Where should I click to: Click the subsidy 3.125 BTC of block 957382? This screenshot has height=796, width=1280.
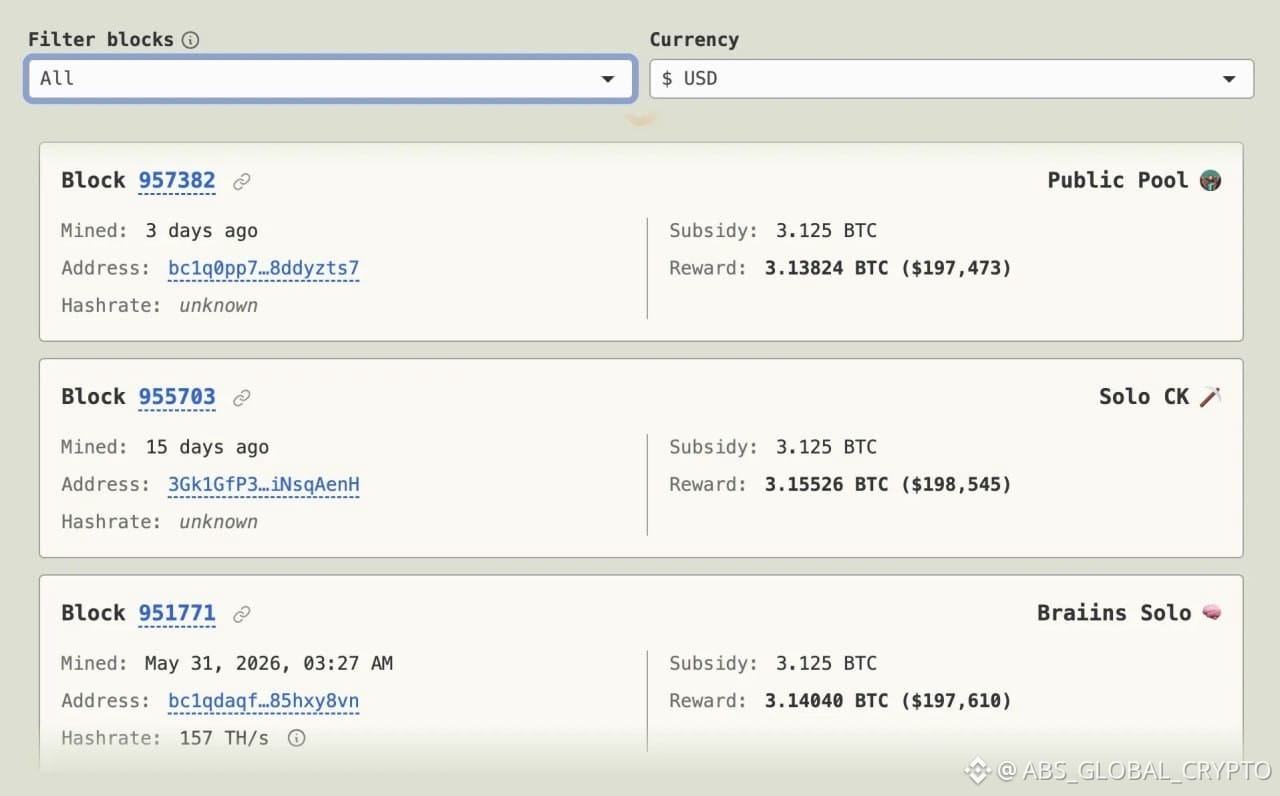coord(826,231)
